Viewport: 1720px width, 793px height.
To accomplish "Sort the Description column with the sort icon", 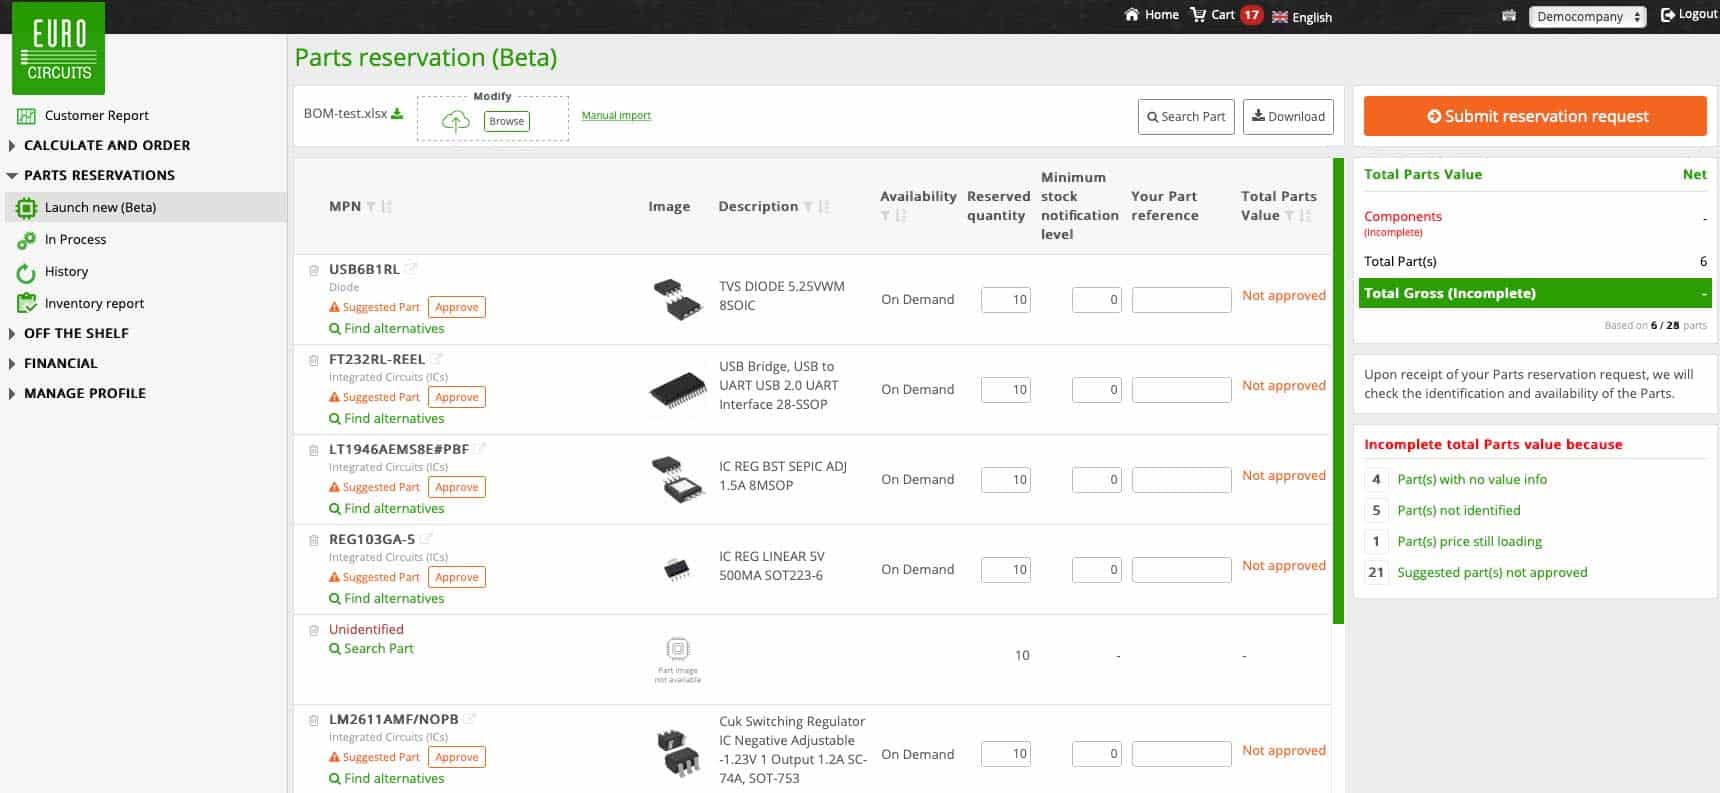I will tap(824, 207).
